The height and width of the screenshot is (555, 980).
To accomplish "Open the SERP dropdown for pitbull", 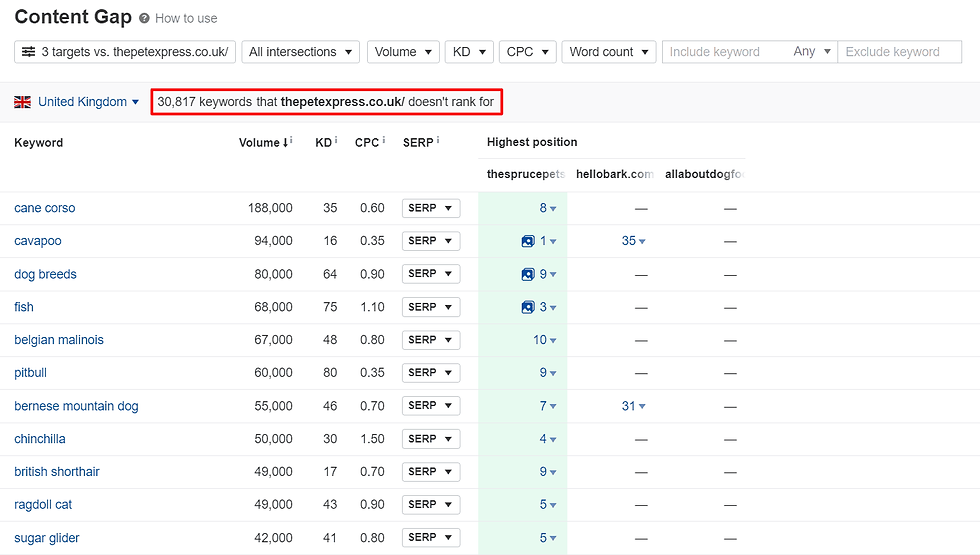I will click(431, 372).
